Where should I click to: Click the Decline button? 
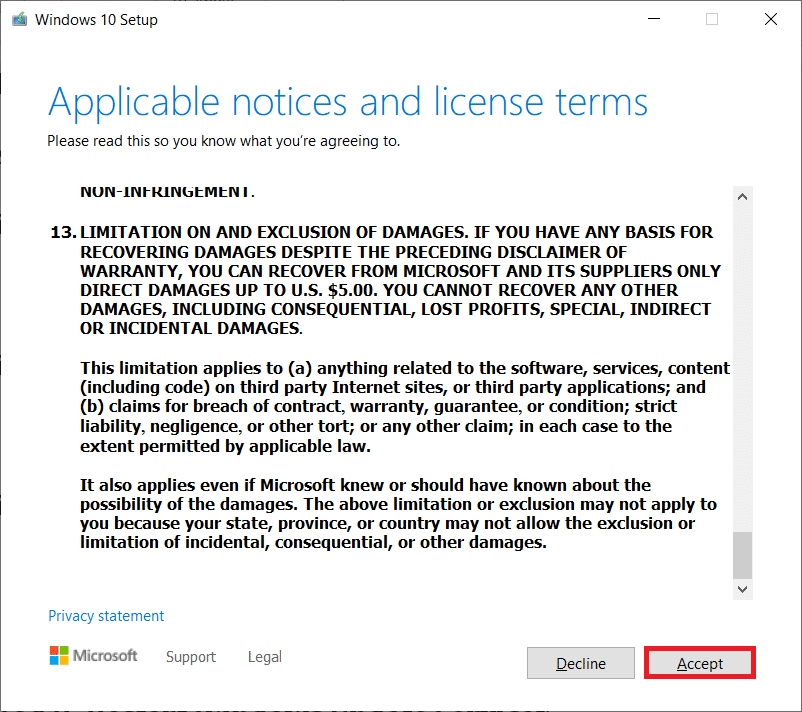coord(581,663)
